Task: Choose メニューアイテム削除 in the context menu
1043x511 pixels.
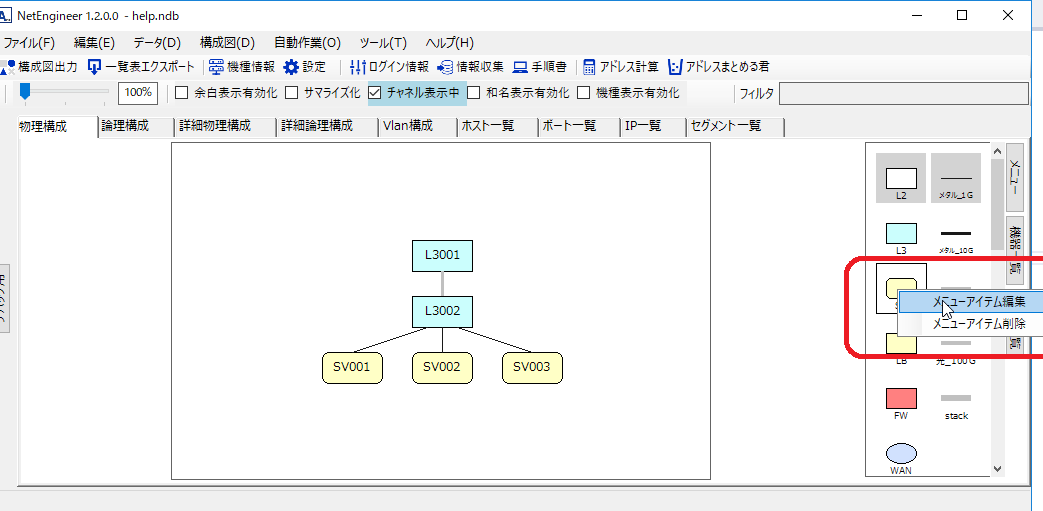Action: pyautogui.click(x=978, y=324)
